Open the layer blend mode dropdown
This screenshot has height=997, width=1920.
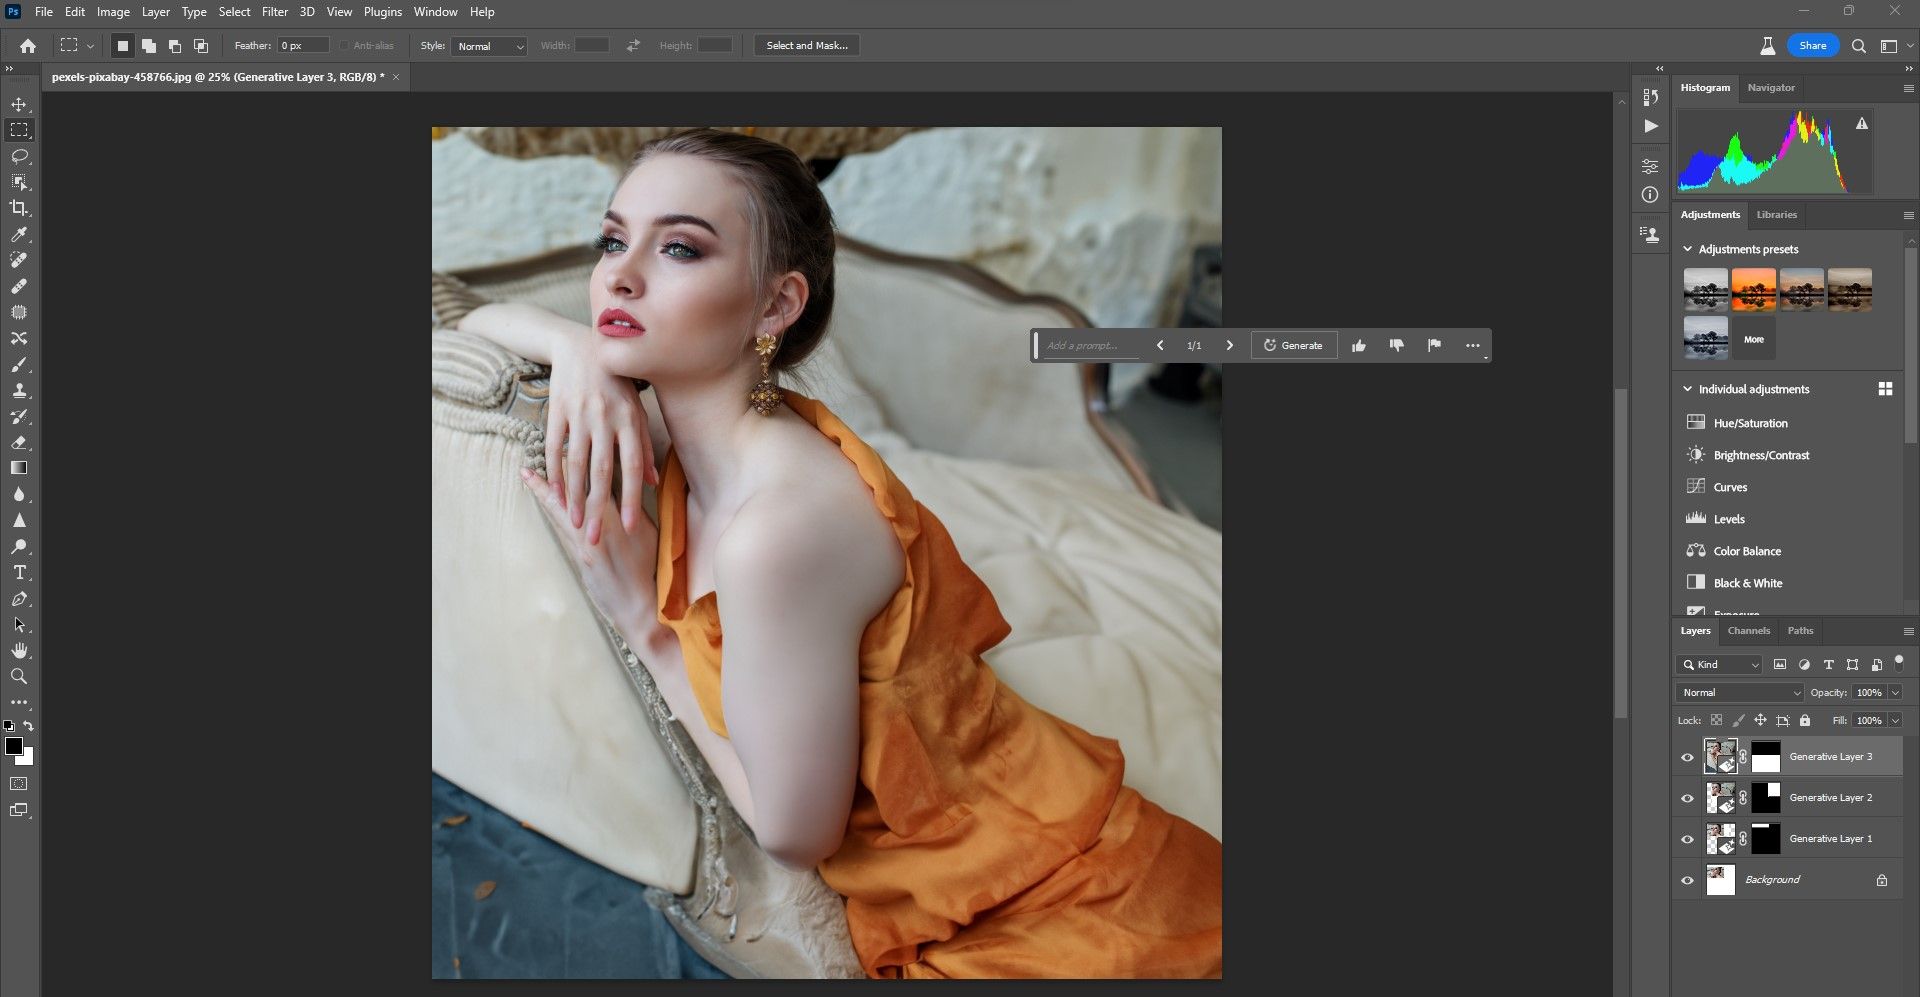1740,692
